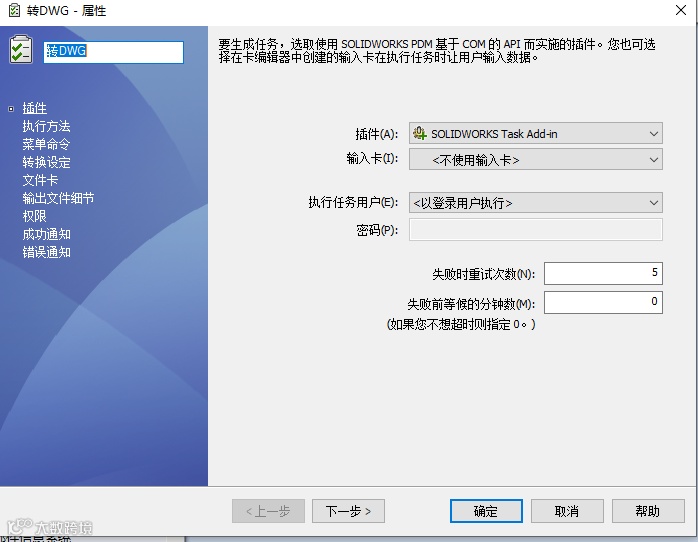Click the 密码(P) password field
The image size is (698, 542).
(536, 230)
